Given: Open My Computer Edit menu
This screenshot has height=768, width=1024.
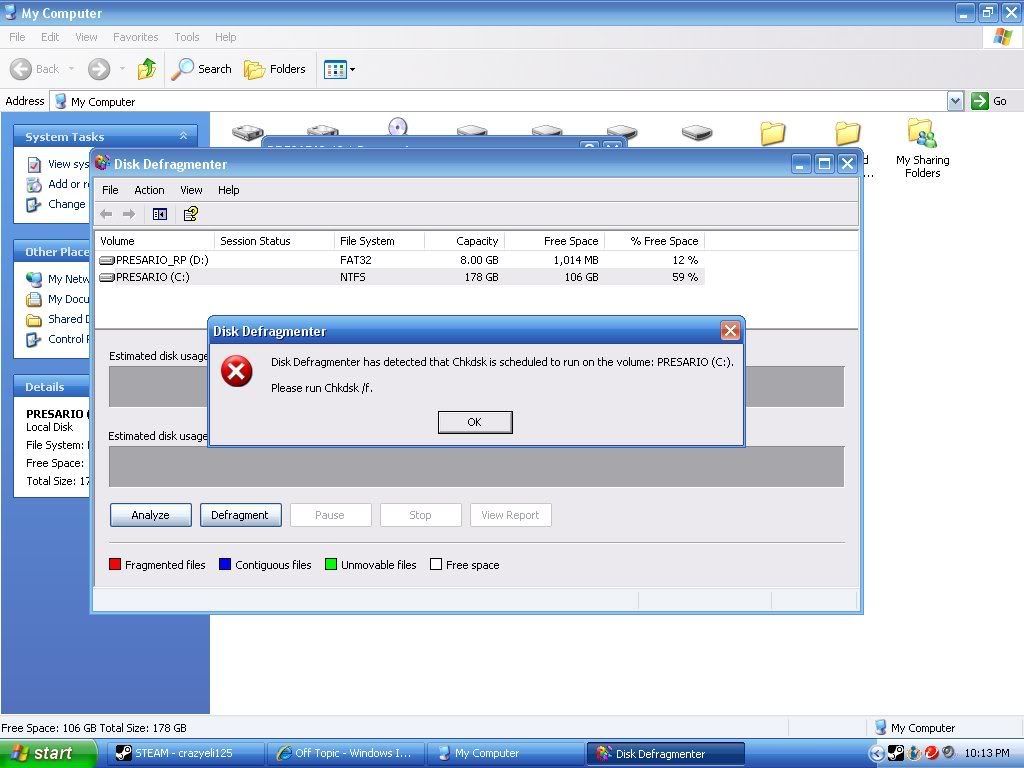Looking at the screenshot, I should [50, 37].
